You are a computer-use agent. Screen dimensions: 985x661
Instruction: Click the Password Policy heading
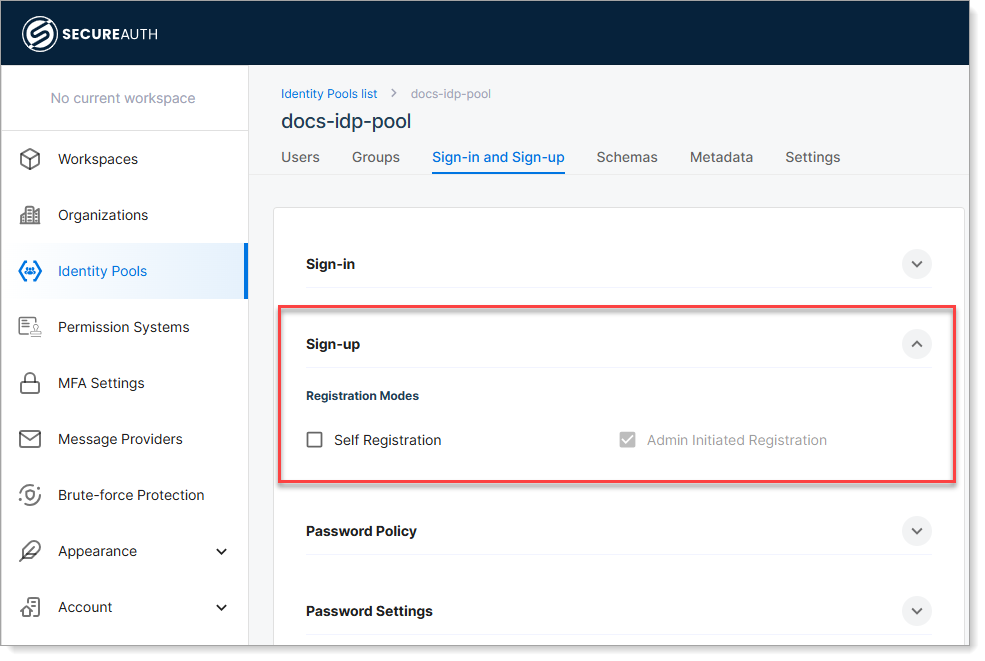(361, 531)
